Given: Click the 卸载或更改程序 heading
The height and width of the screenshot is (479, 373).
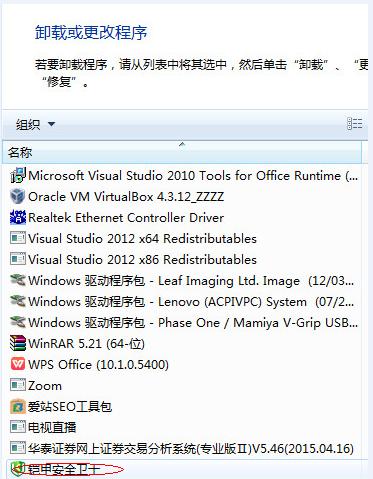Looking at the screenshot, I should click(x=91, y=33).
